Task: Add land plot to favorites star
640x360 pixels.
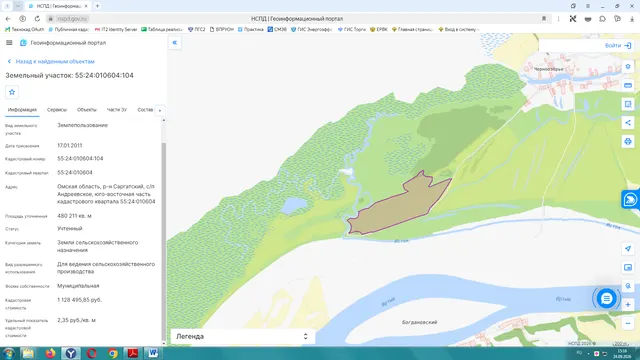Action: (12, 92)
